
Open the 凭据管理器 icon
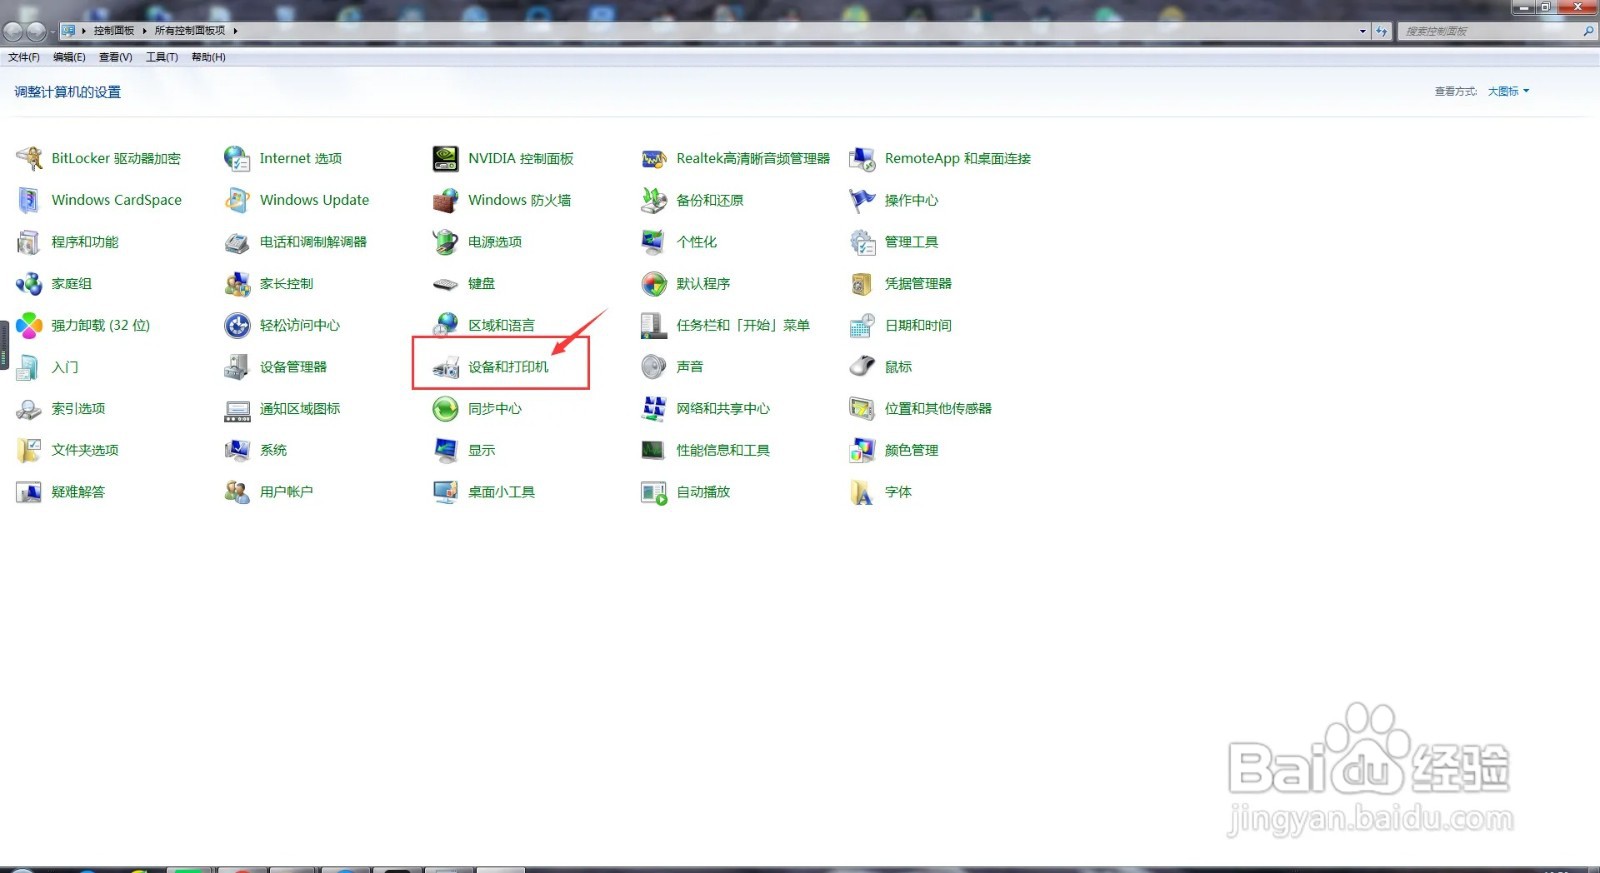point(862,284)
